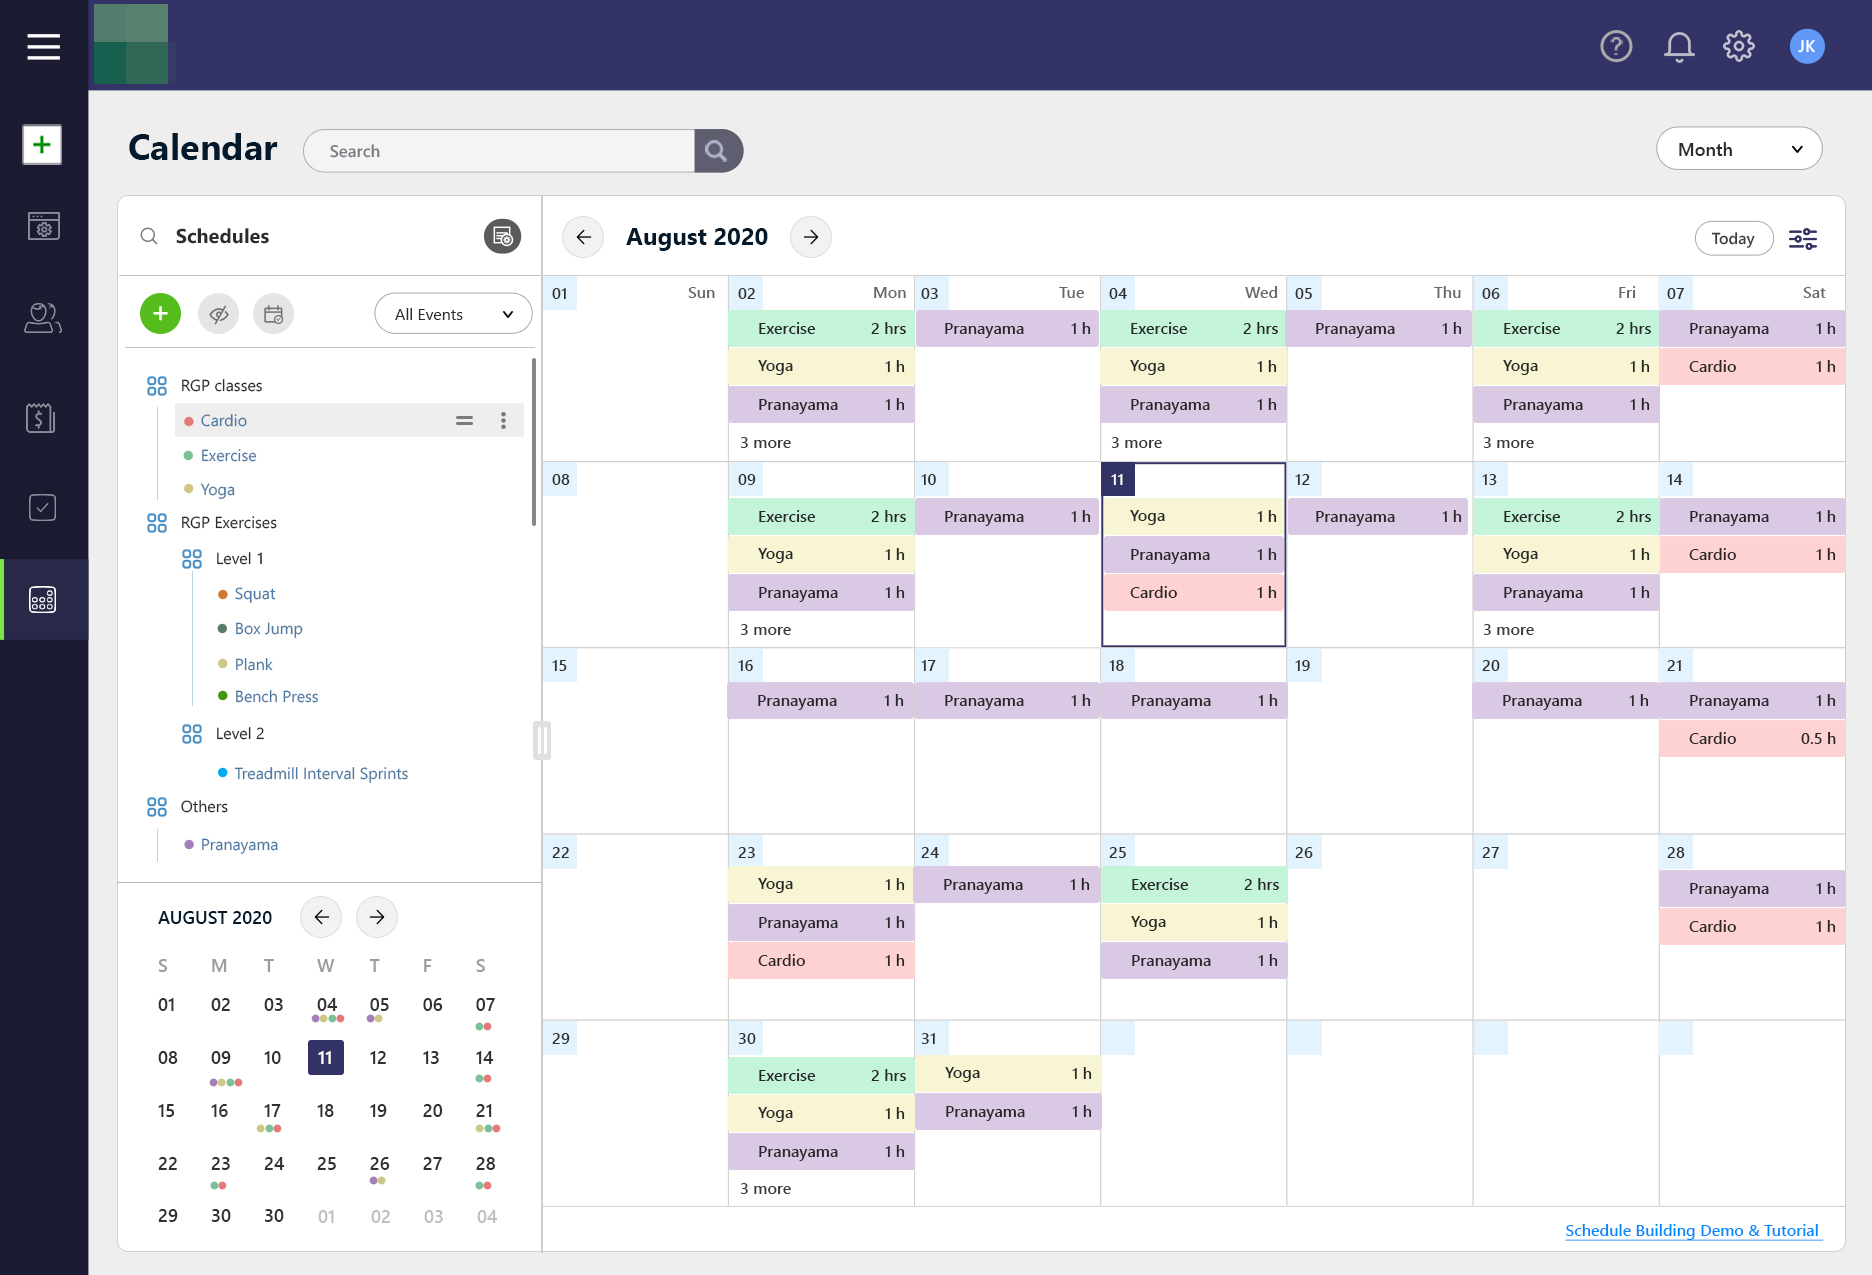Viewport: 1872px width, 1275px height.
Task: Expand 3 more events on August 13
Action: 1508,629
